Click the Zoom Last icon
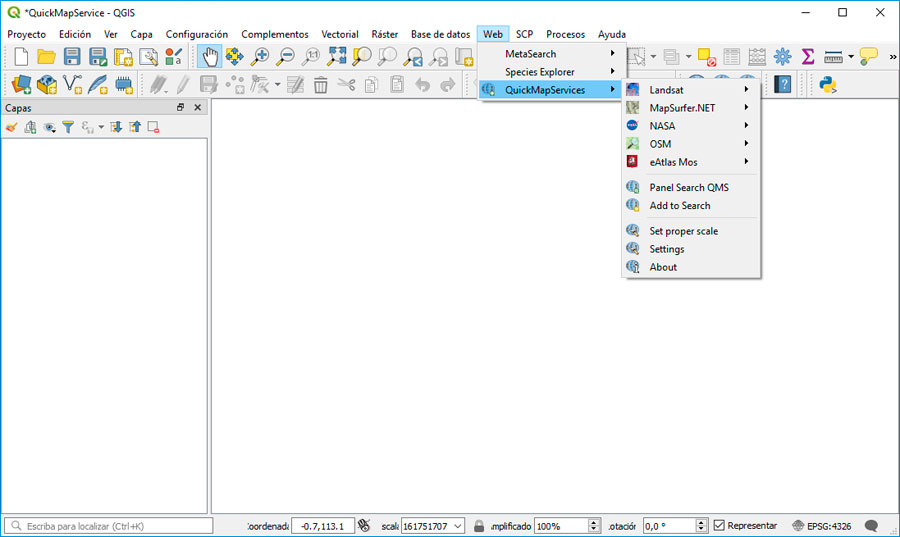Viewport: 900px width, 537px height. [413, 56]
